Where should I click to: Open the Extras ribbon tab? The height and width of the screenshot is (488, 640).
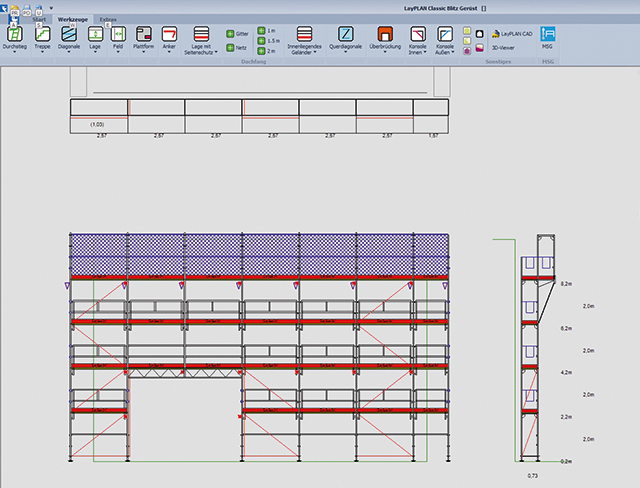(108, 19)
